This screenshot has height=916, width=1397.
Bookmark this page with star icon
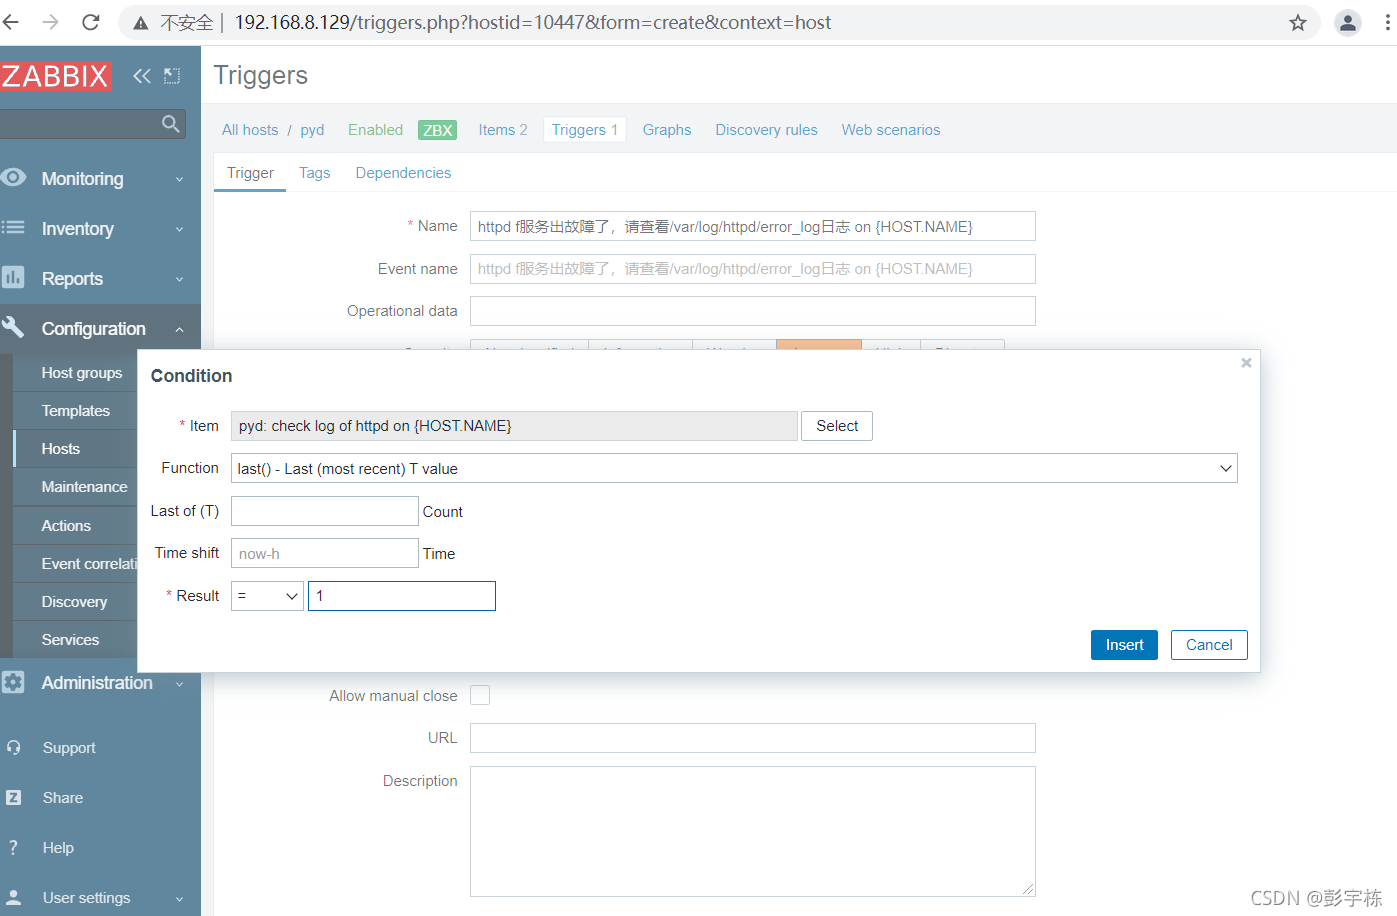point(1298,22)
